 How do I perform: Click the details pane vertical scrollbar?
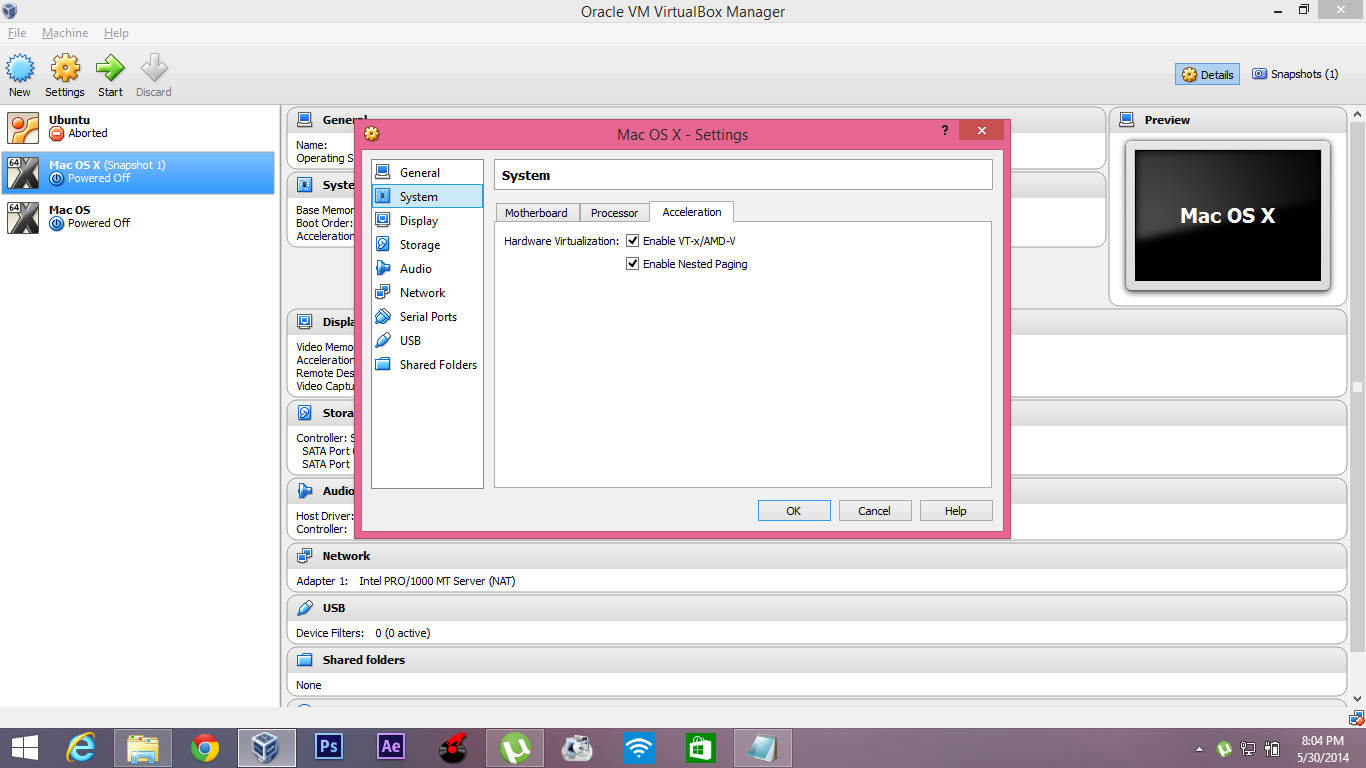coord(1357,387)
